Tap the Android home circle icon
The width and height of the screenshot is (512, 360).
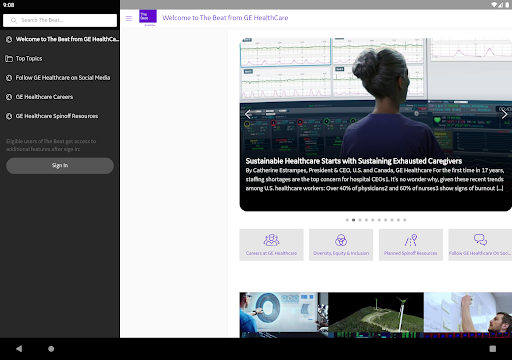(x=51, y=349)
